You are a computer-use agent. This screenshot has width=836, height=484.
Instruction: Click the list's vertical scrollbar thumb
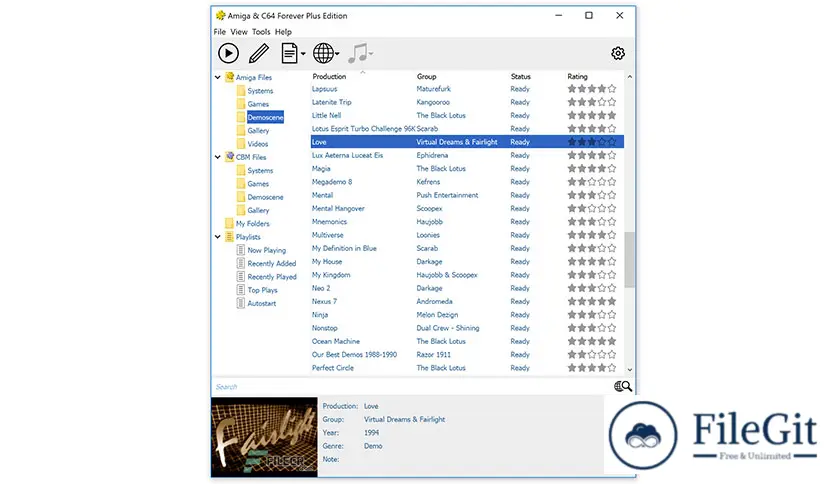(x=630, y=260)
